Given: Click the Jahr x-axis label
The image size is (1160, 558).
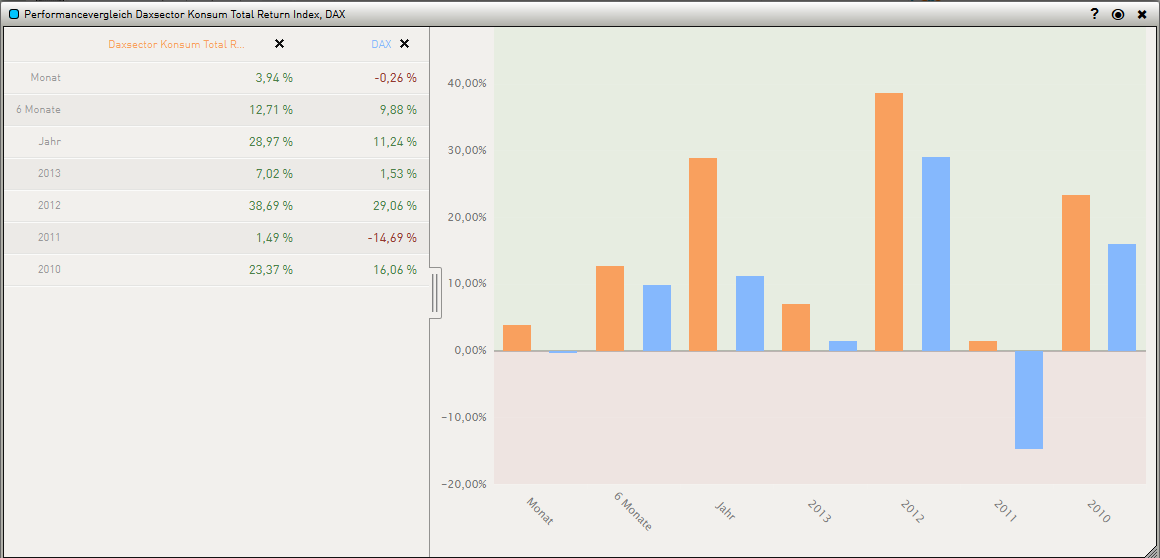Looking at the screenshot, I should (x=725, y=510).
